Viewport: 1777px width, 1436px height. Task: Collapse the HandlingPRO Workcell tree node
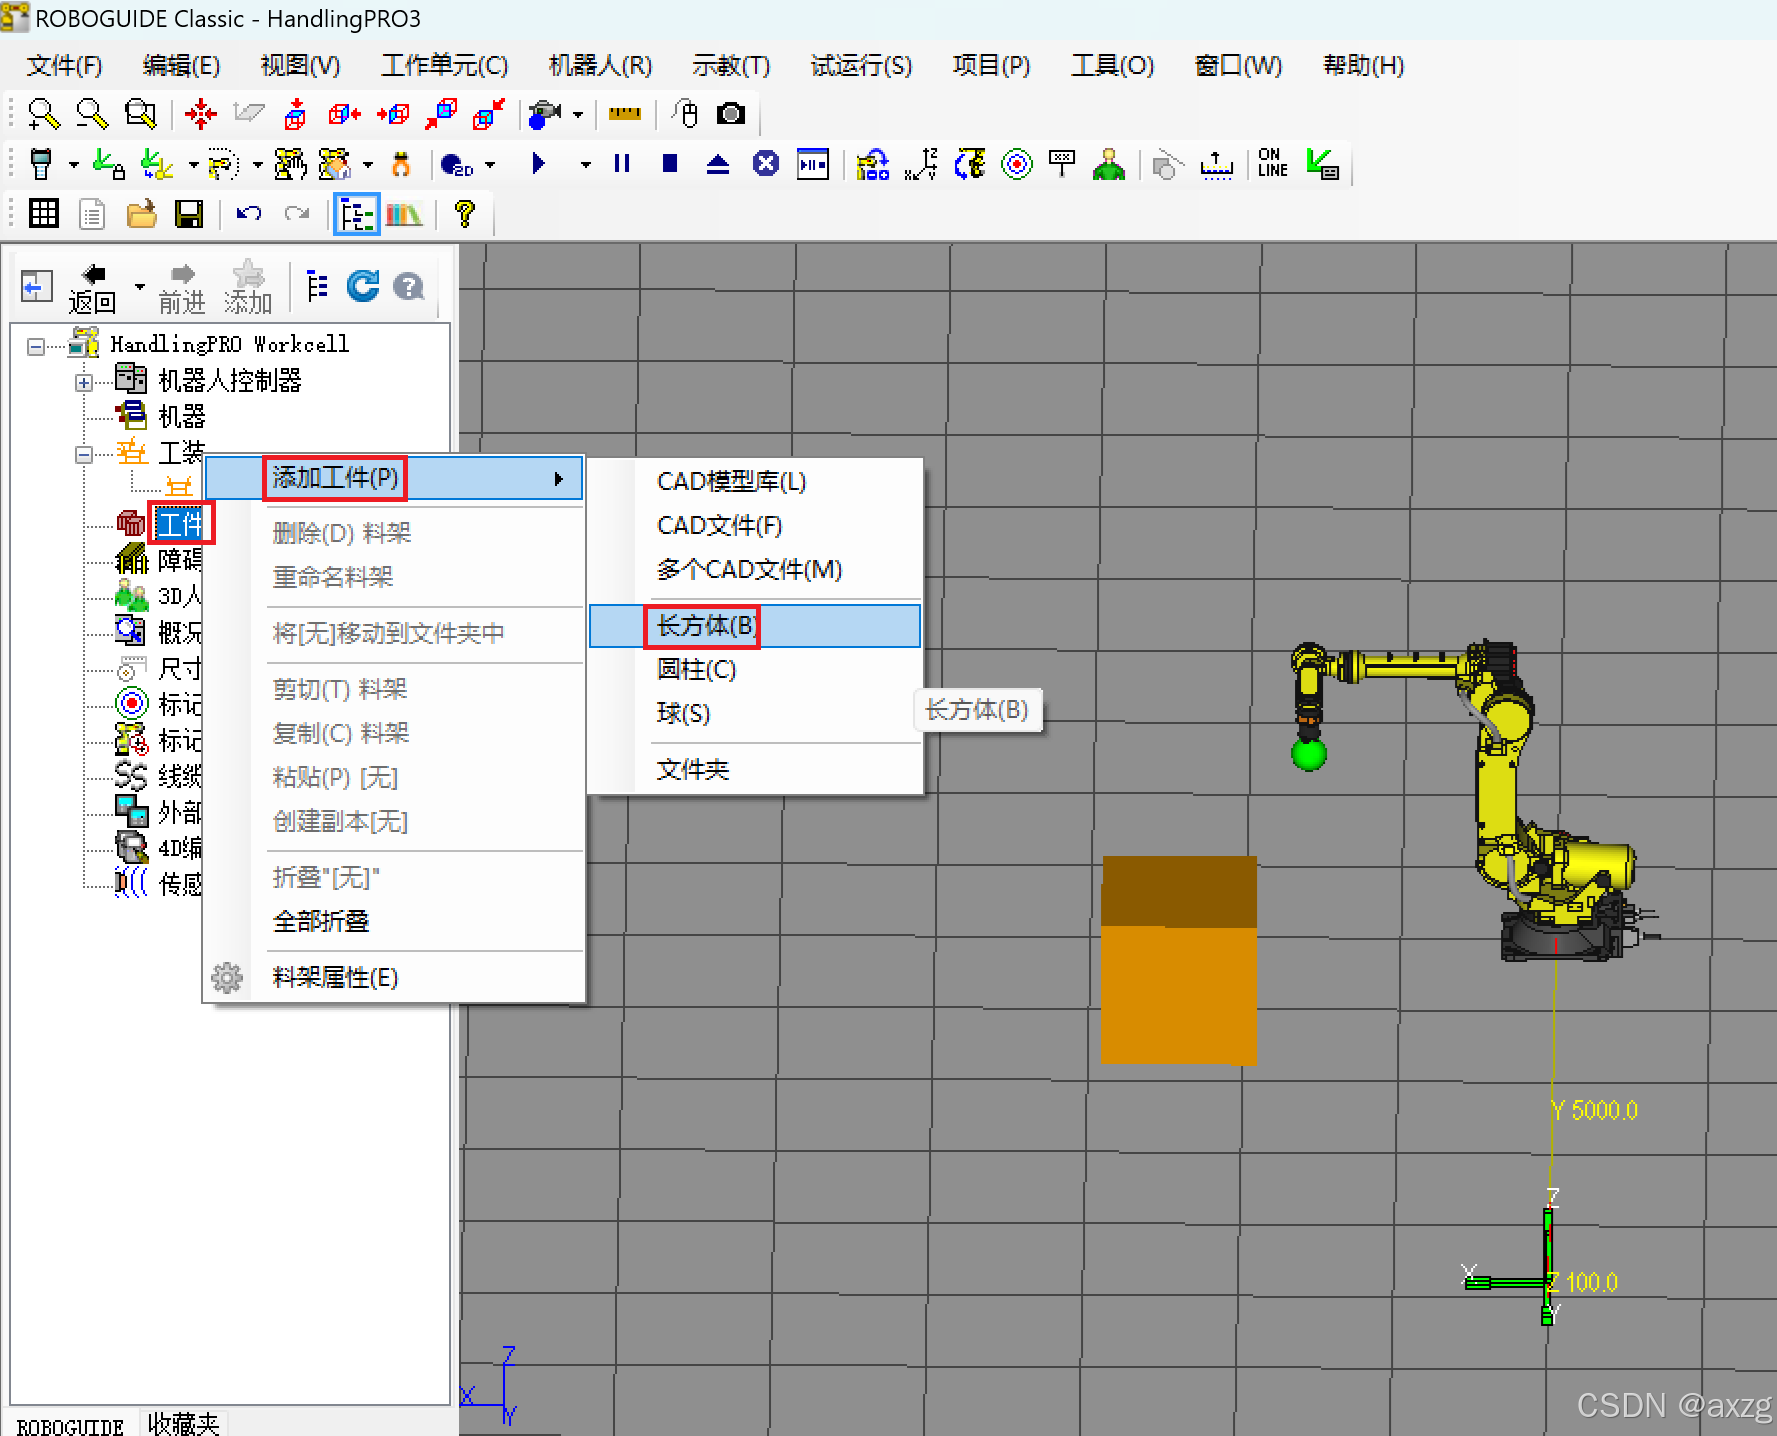pyautogui.click(x=36, y=347)
